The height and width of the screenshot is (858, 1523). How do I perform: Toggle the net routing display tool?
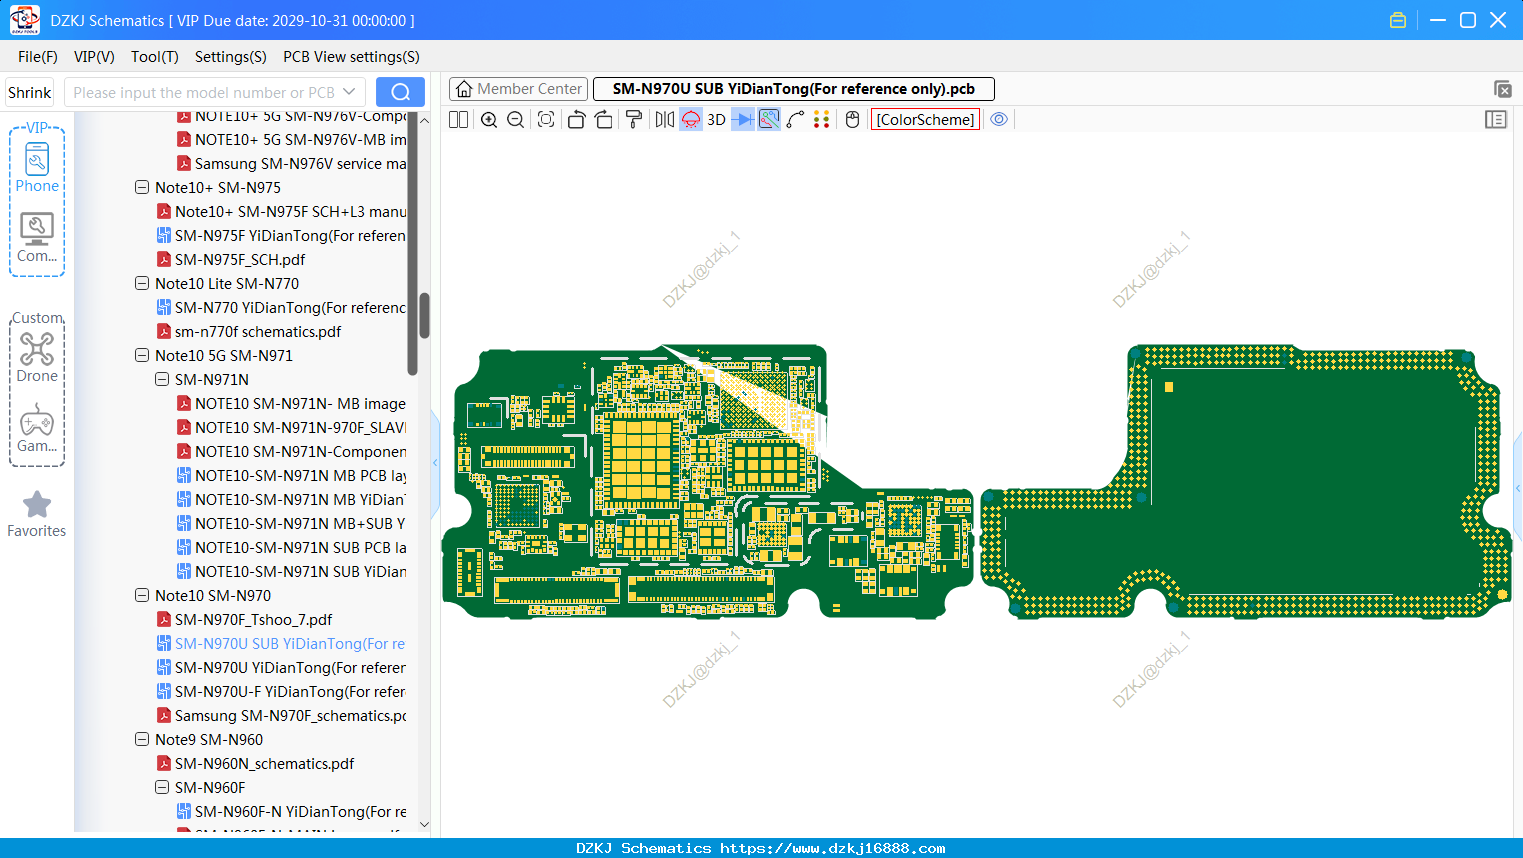pos(769,120)
